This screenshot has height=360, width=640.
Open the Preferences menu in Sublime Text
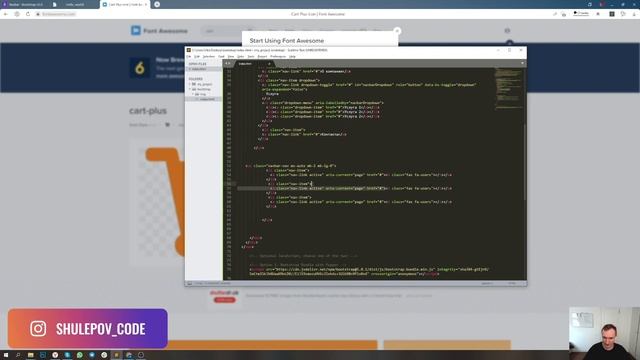pyautogui.click(x=278, y=56)
